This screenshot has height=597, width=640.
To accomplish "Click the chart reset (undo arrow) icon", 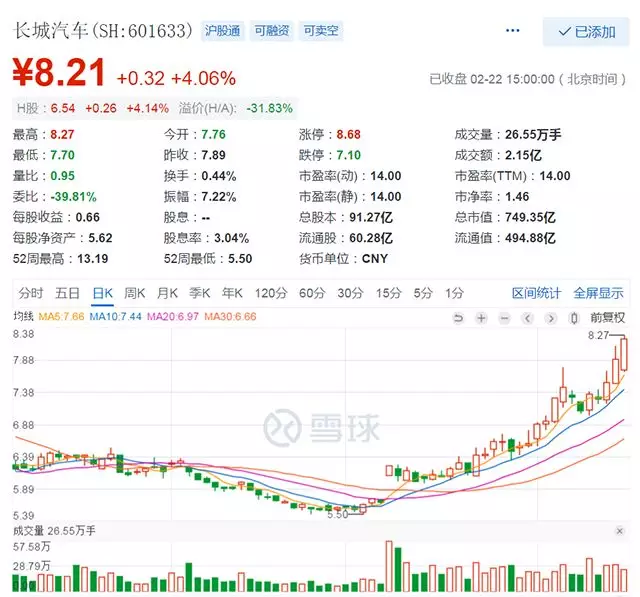I will (458, 318).
